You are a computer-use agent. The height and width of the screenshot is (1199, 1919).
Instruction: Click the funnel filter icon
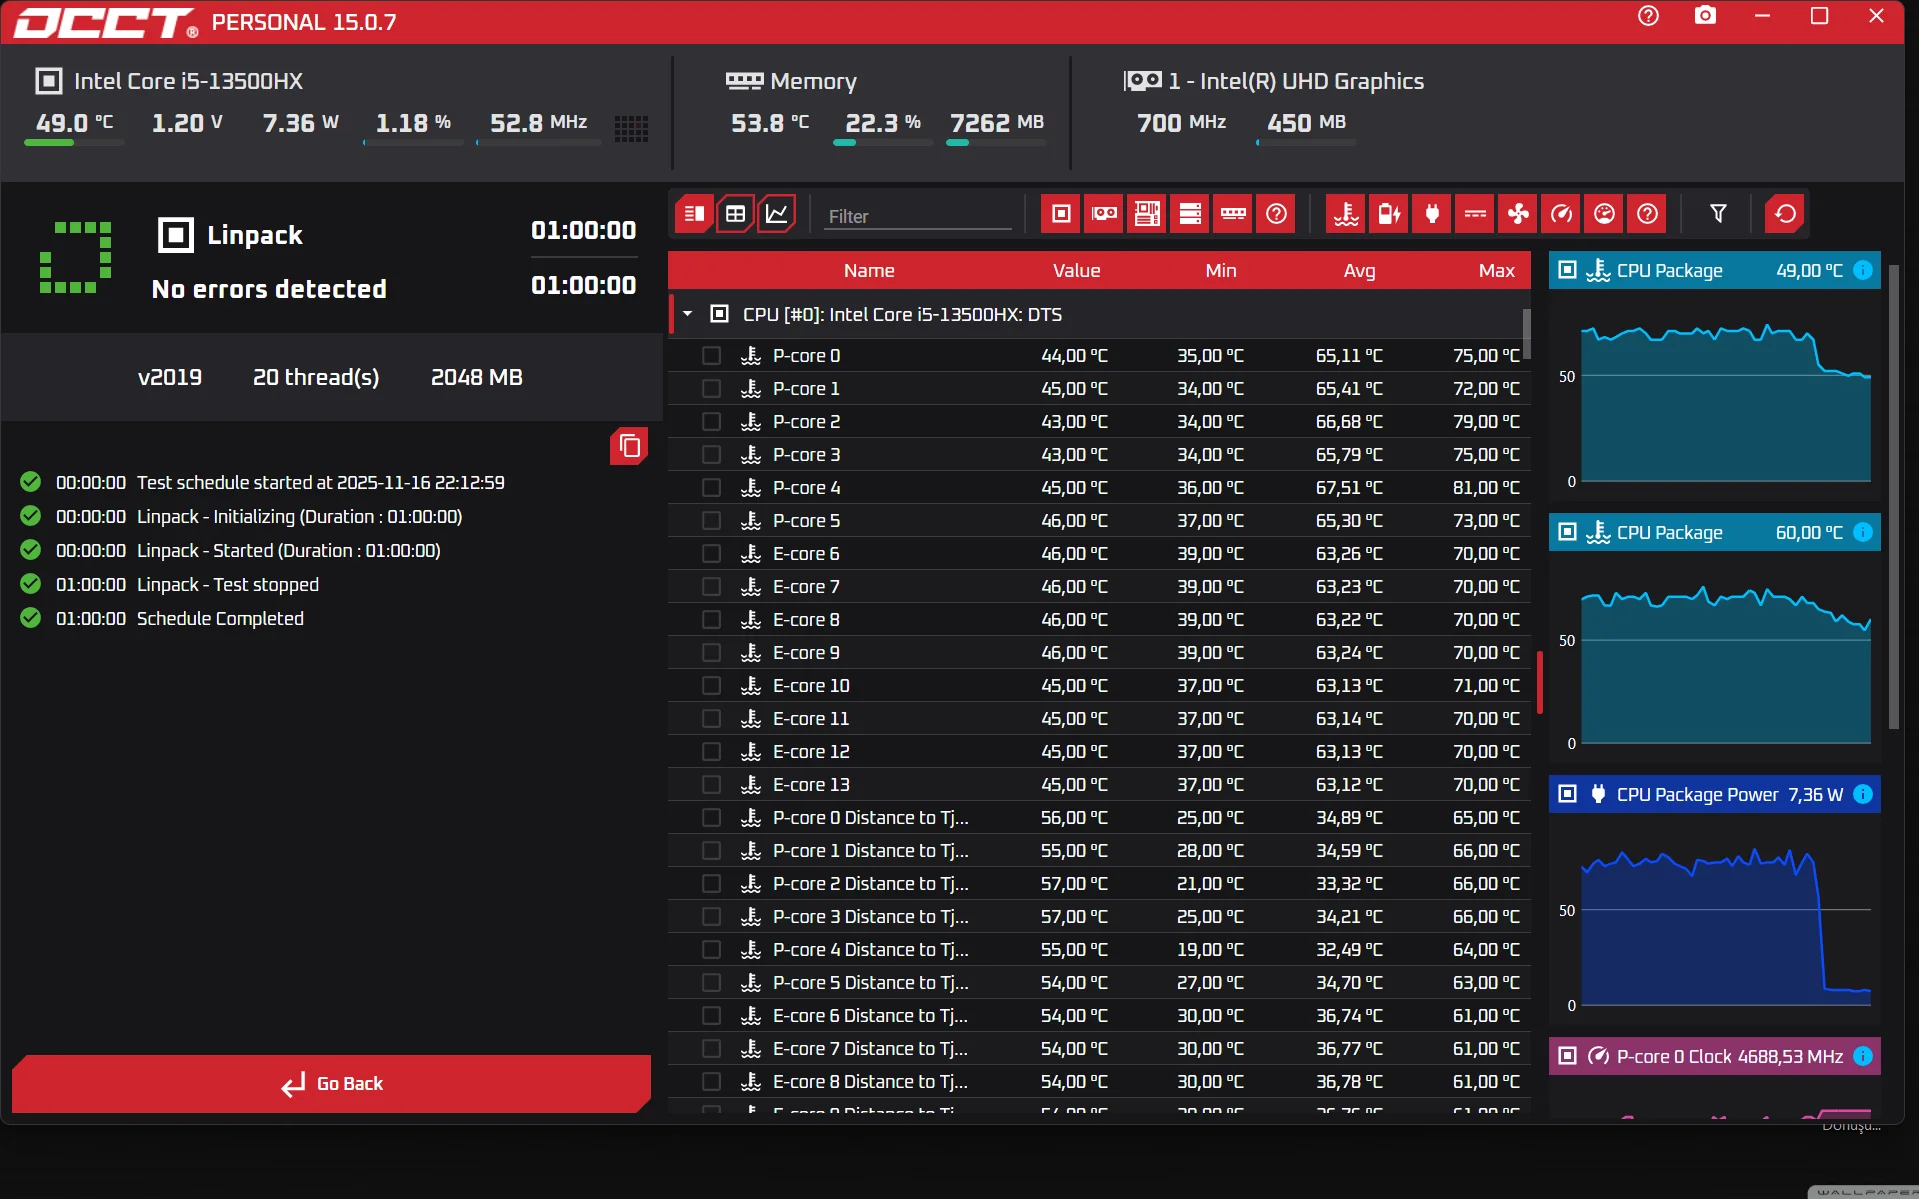click(x=1718, y=214)
